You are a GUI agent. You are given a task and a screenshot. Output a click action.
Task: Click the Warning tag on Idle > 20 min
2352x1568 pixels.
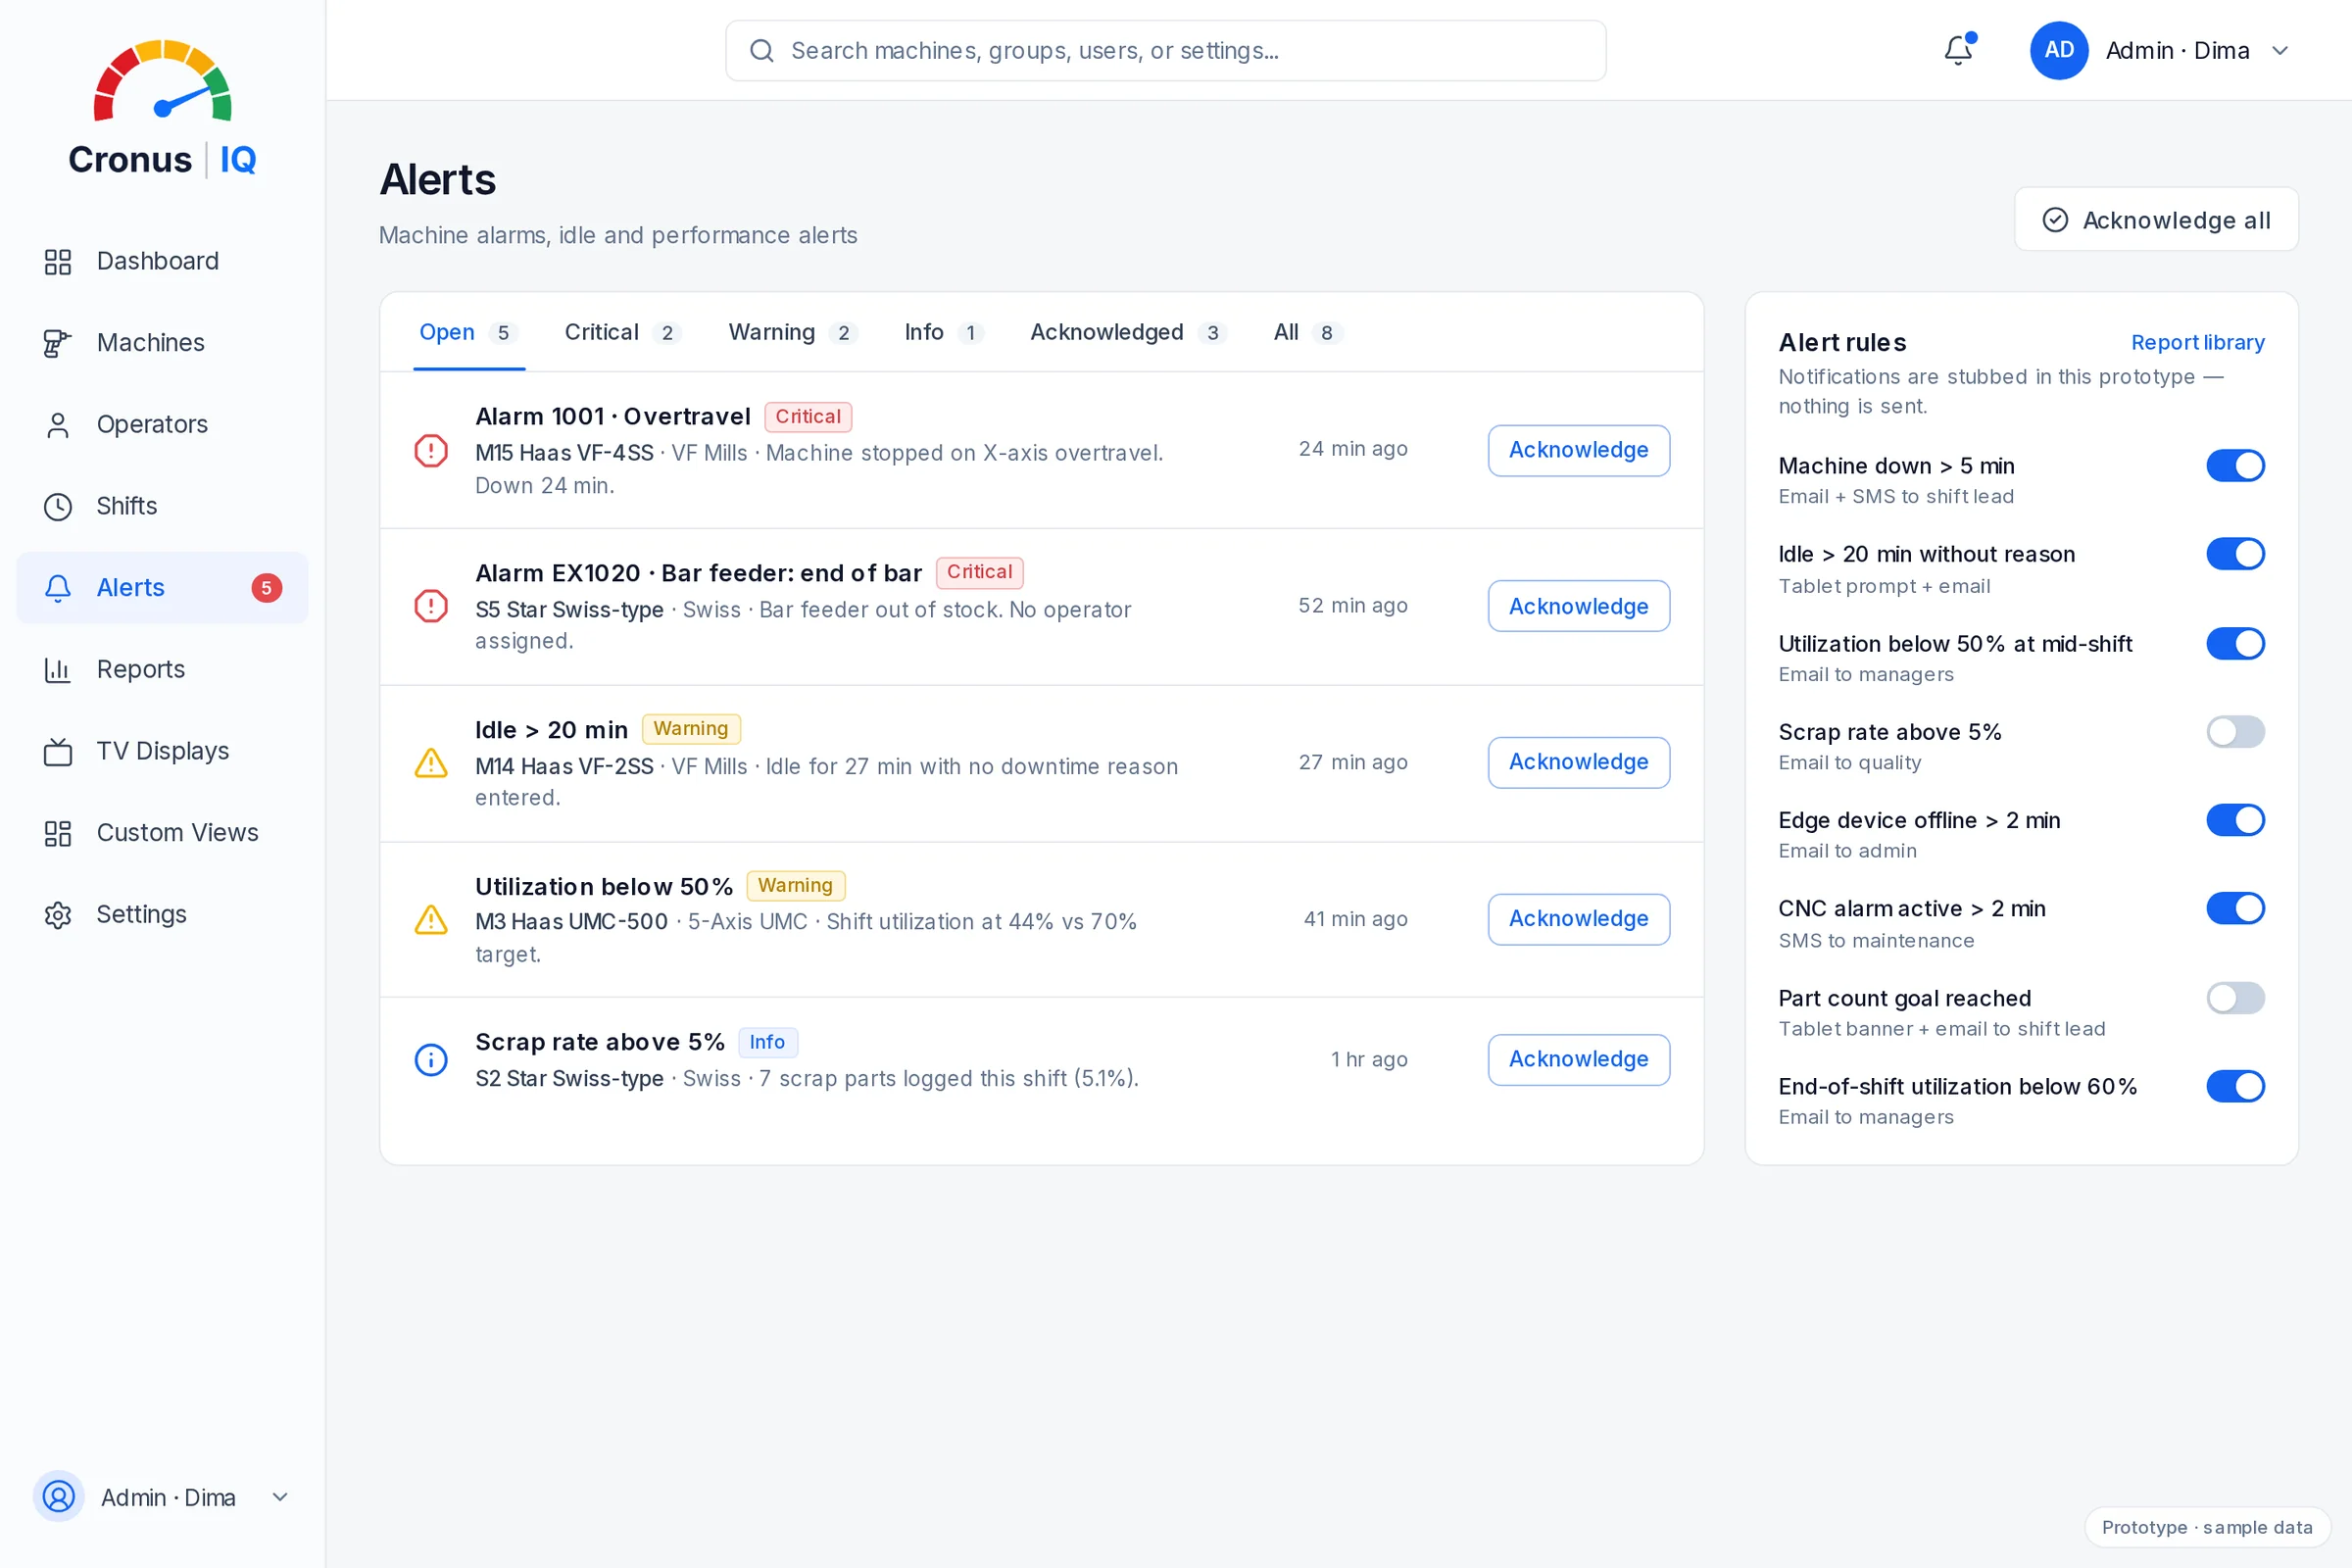(691, 729)
